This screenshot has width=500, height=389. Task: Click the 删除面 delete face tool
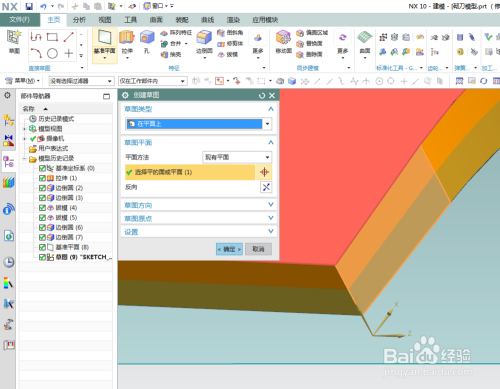click(309, 54)
